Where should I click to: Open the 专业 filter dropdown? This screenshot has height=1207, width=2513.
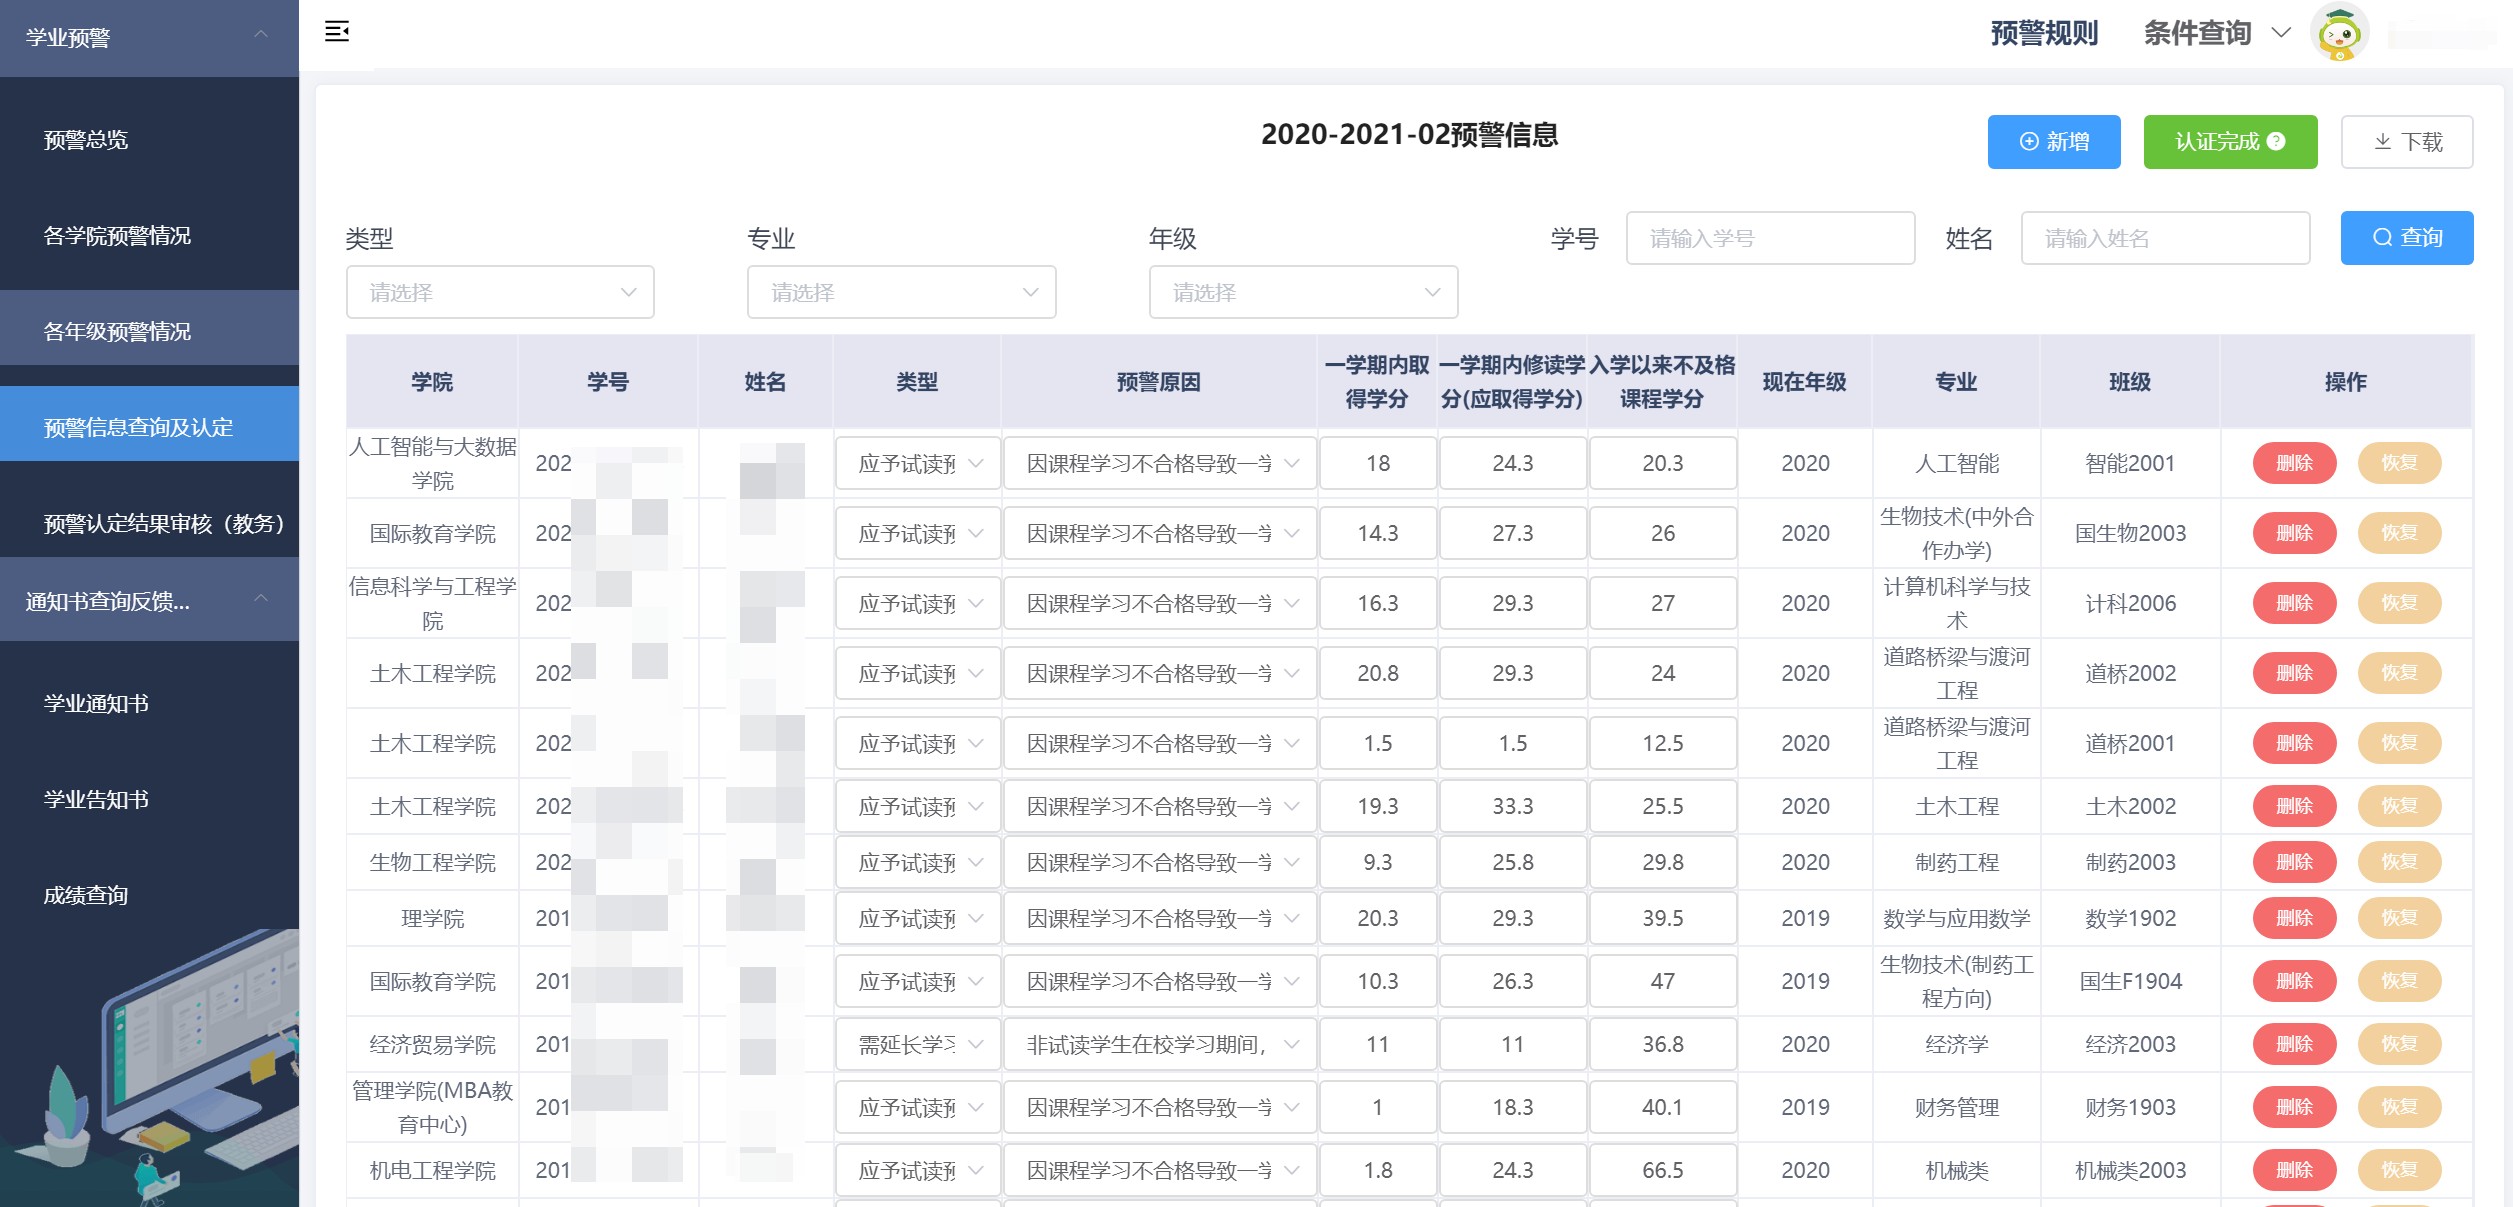coord(901,292)
